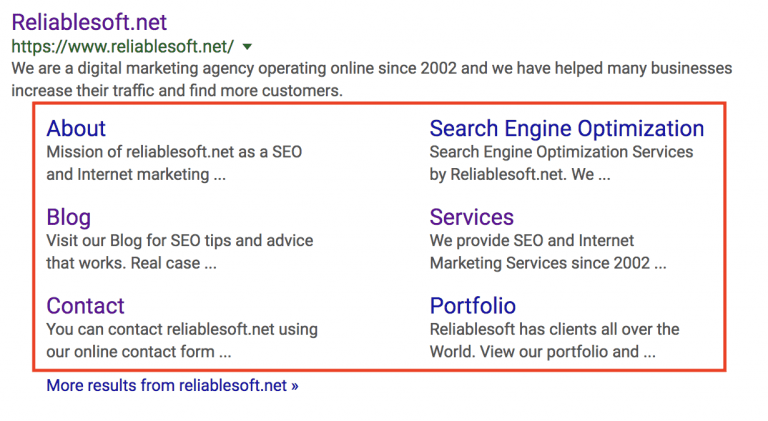Open the About sitelink

(x=76, y=129)
